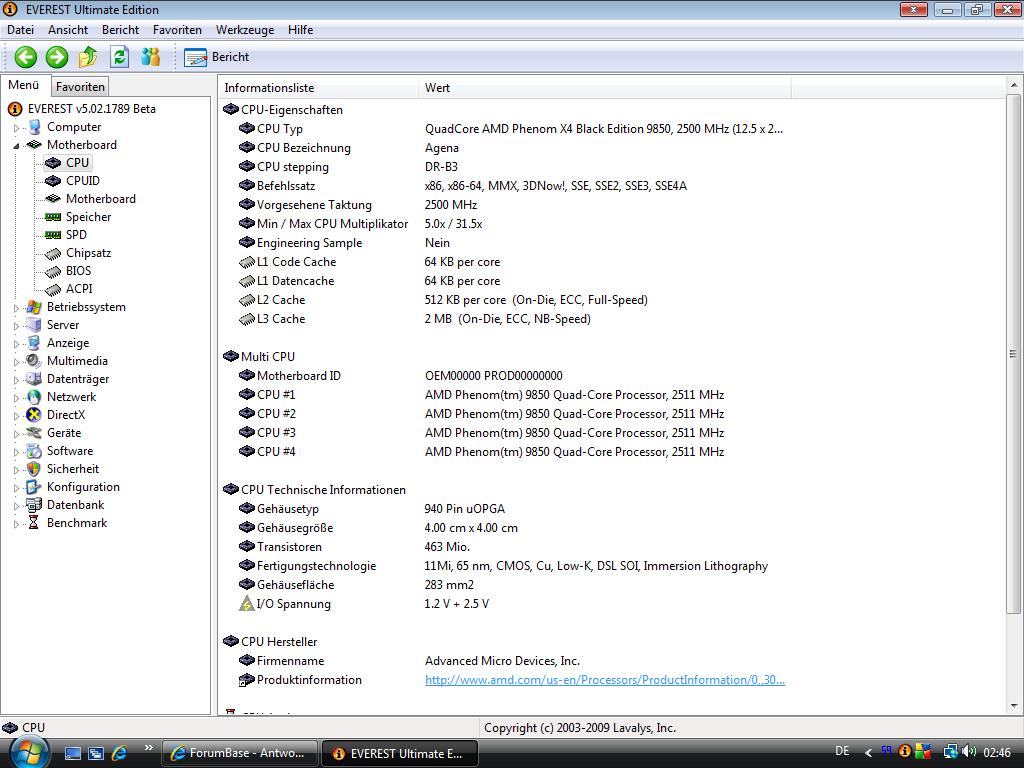Click the Sicherheit shield icon
The width and height of the screenshot is (1024, 768).
pos(33,469)
